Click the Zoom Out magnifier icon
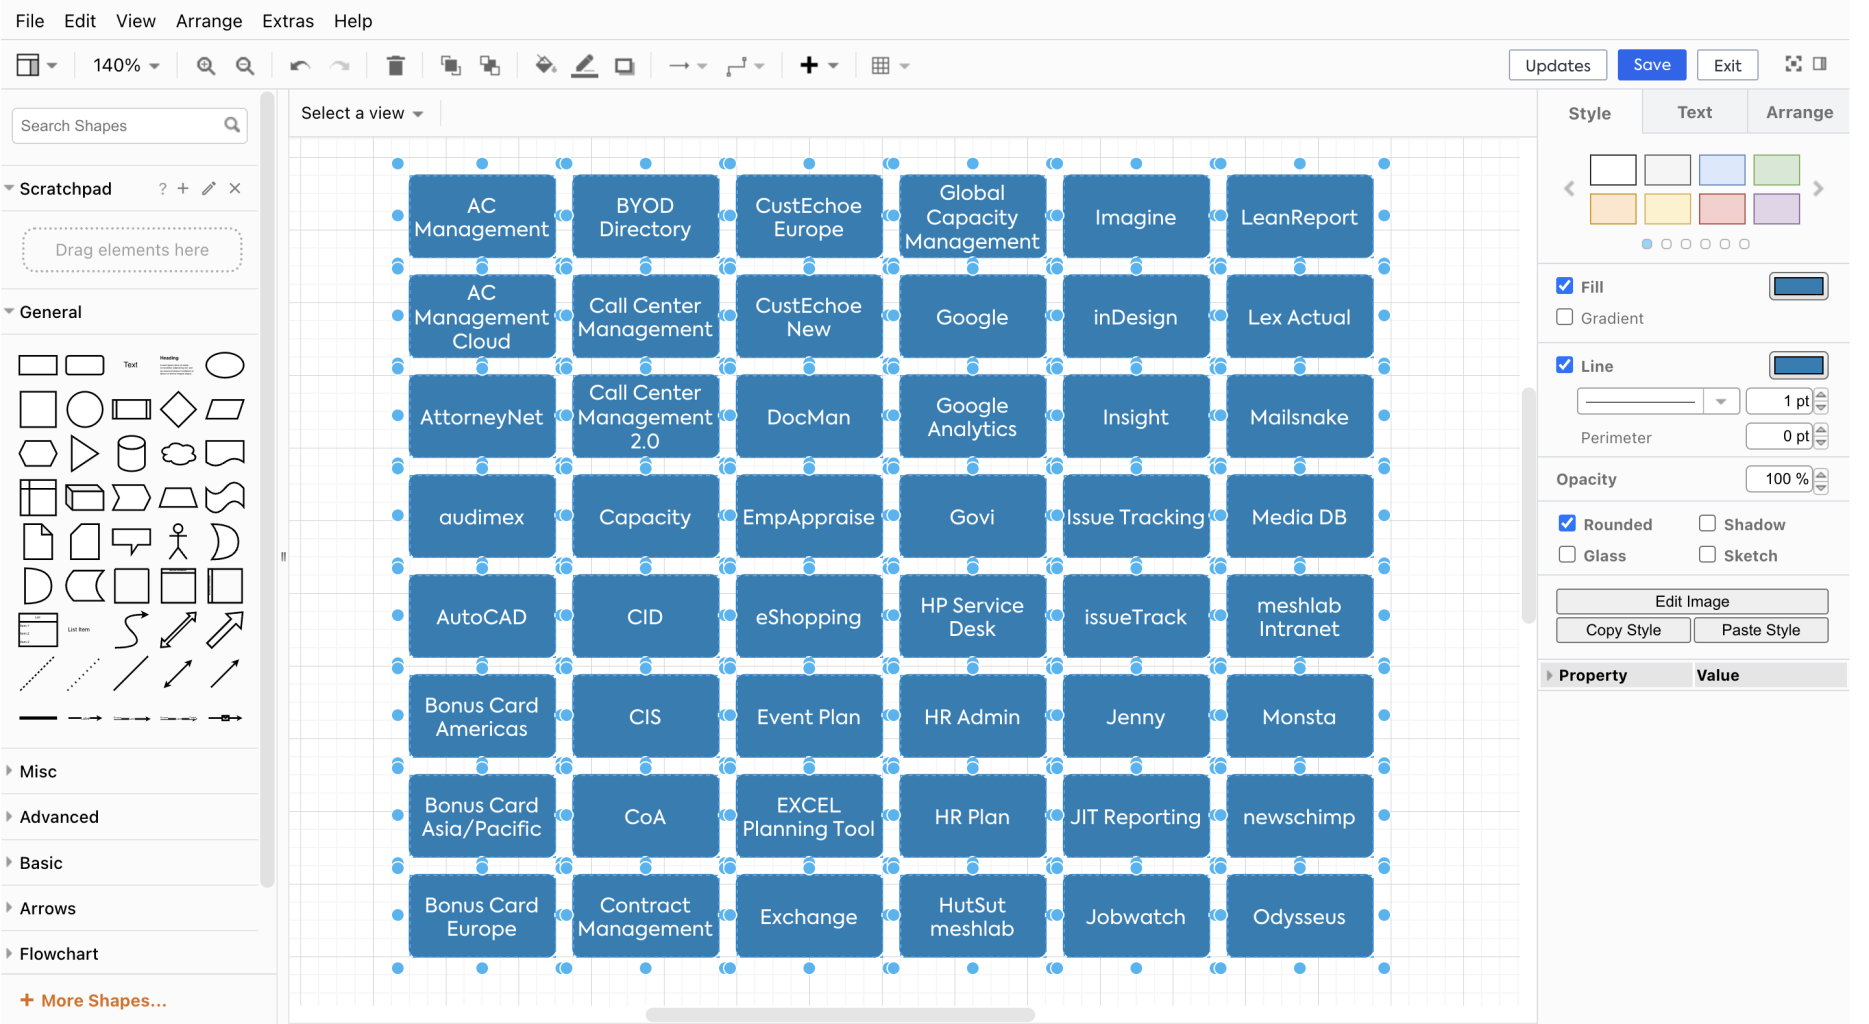The height and width of the screenshot is (1024, 1869). point(245,66)
